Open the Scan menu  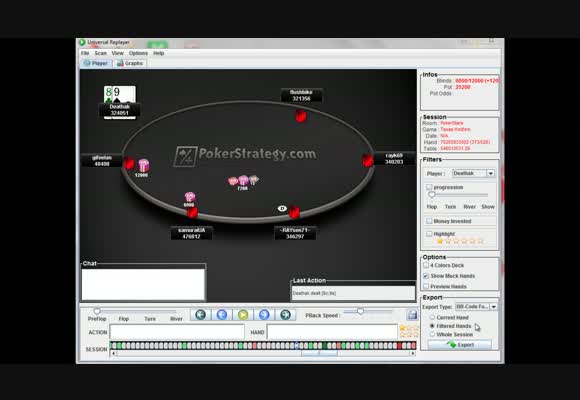(x=100, y=53)
